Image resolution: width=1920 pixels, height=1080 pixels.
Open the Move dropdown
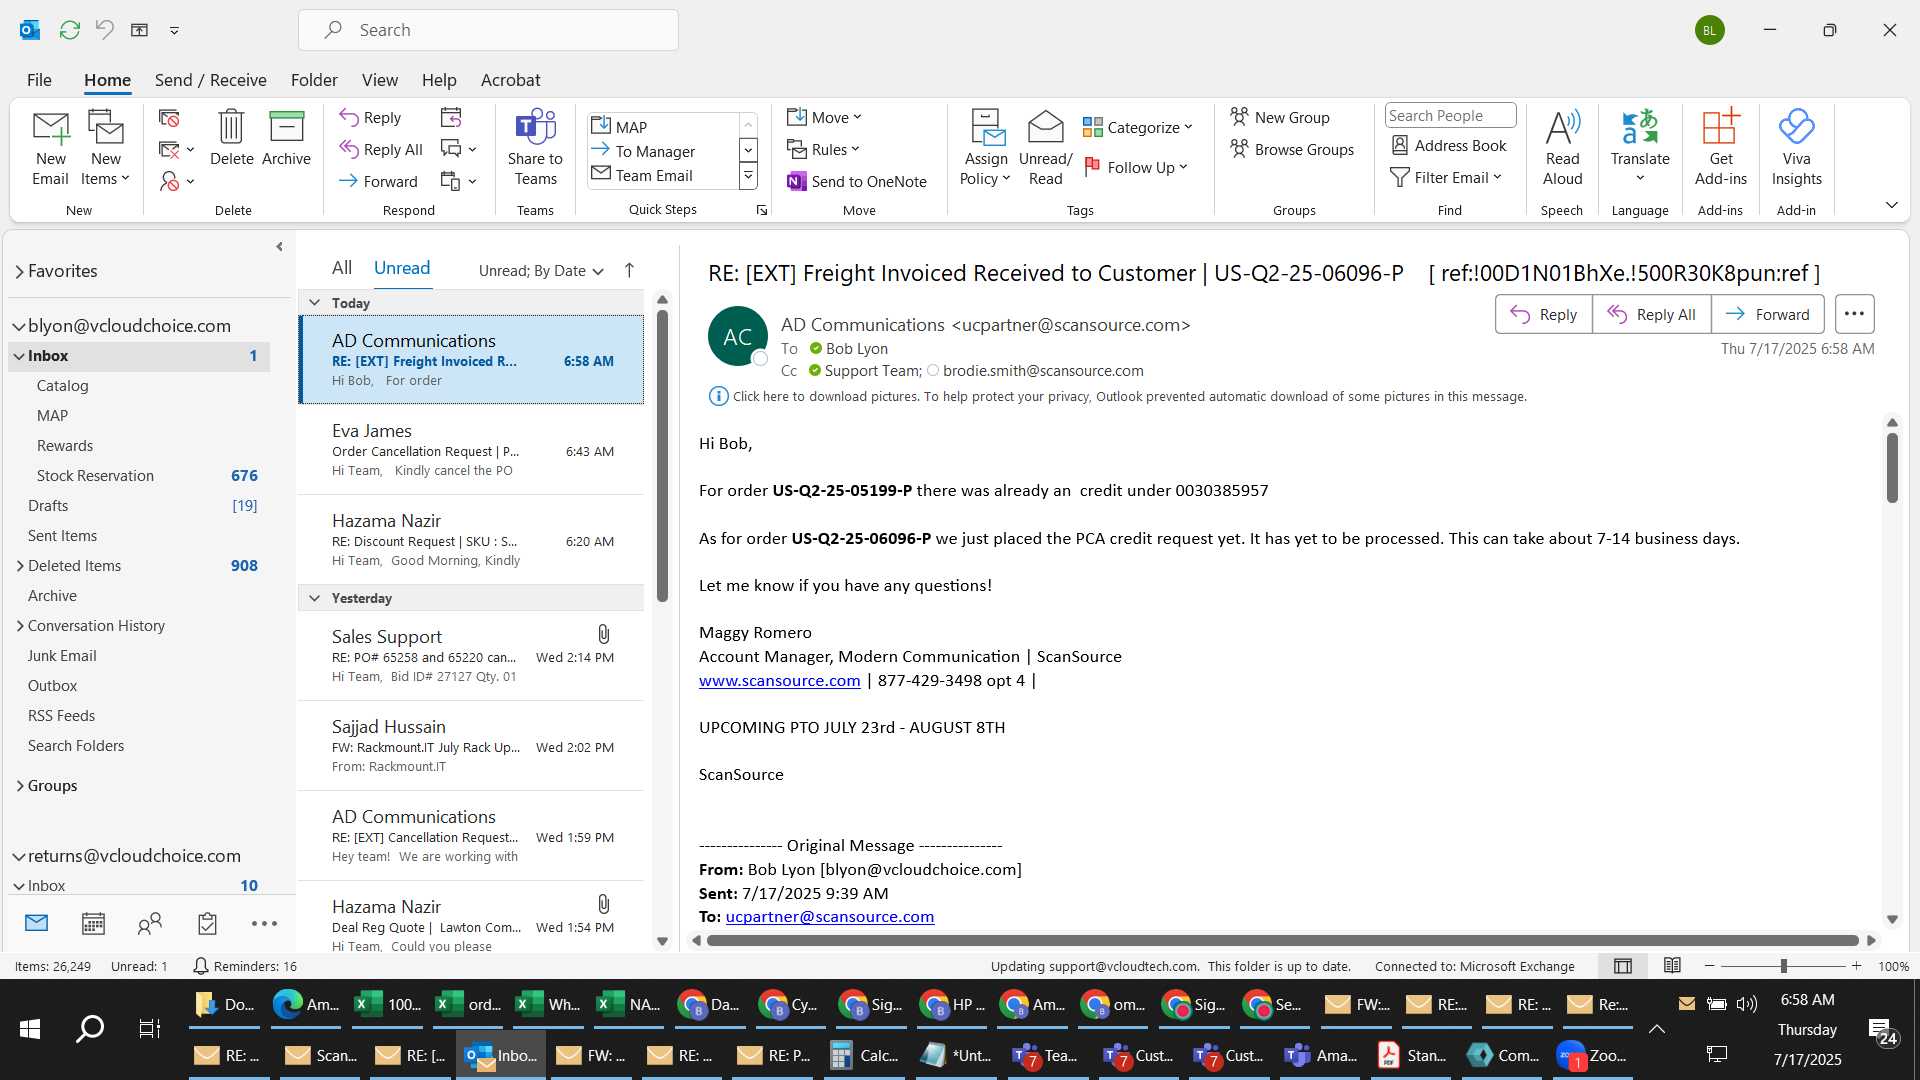(824, 117)
